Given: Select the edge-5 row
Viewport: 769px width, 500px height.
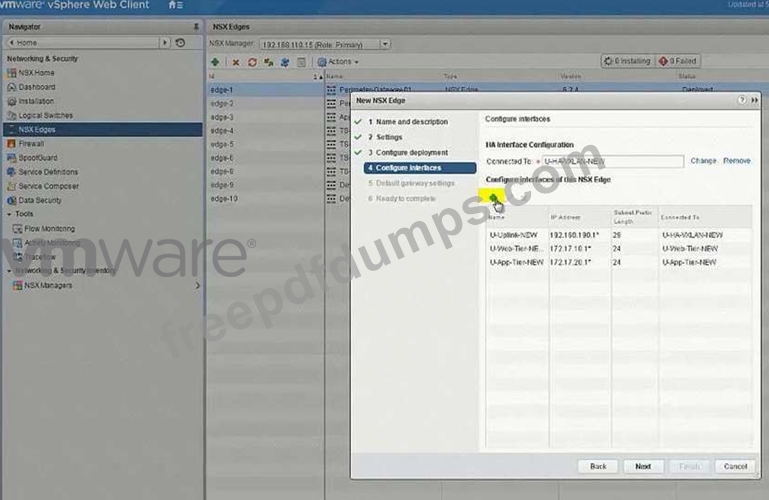Looking at the screenshot, I should tap(265, 145).
